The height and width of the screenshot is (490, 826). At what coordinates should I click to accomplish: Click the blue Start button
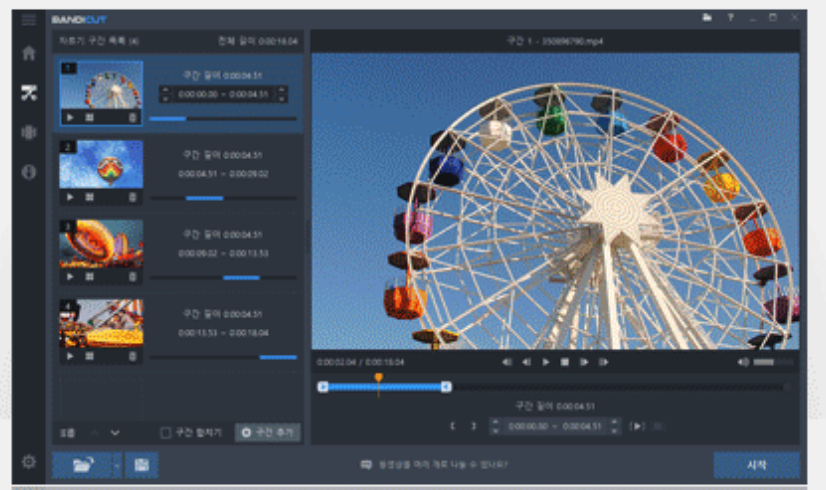point(756,465)
